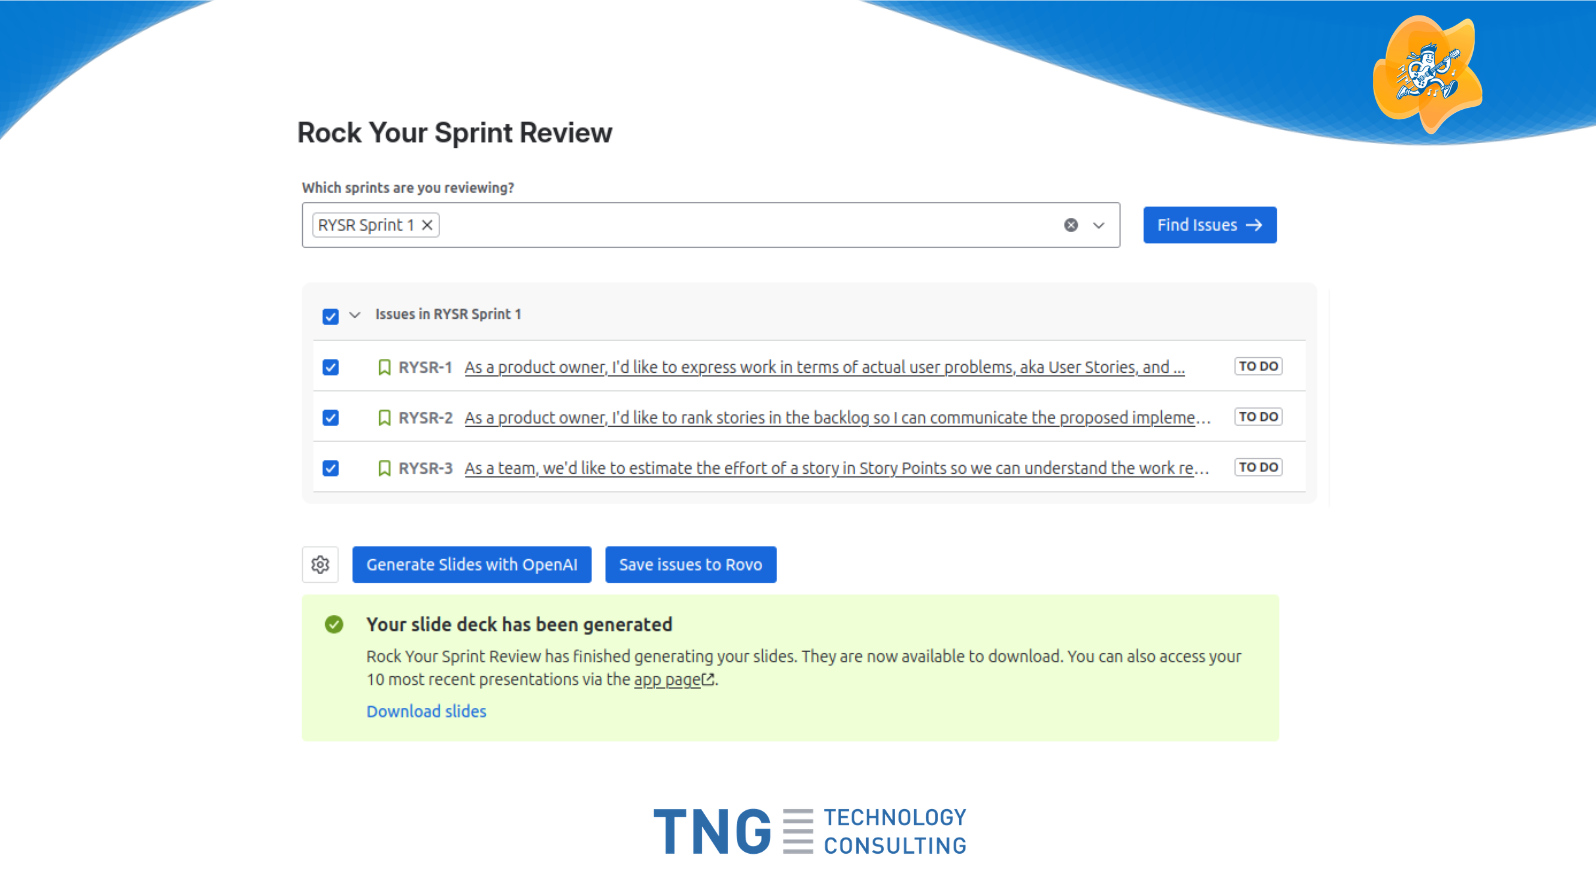Click the sprint selection input field

click(711, 225)
